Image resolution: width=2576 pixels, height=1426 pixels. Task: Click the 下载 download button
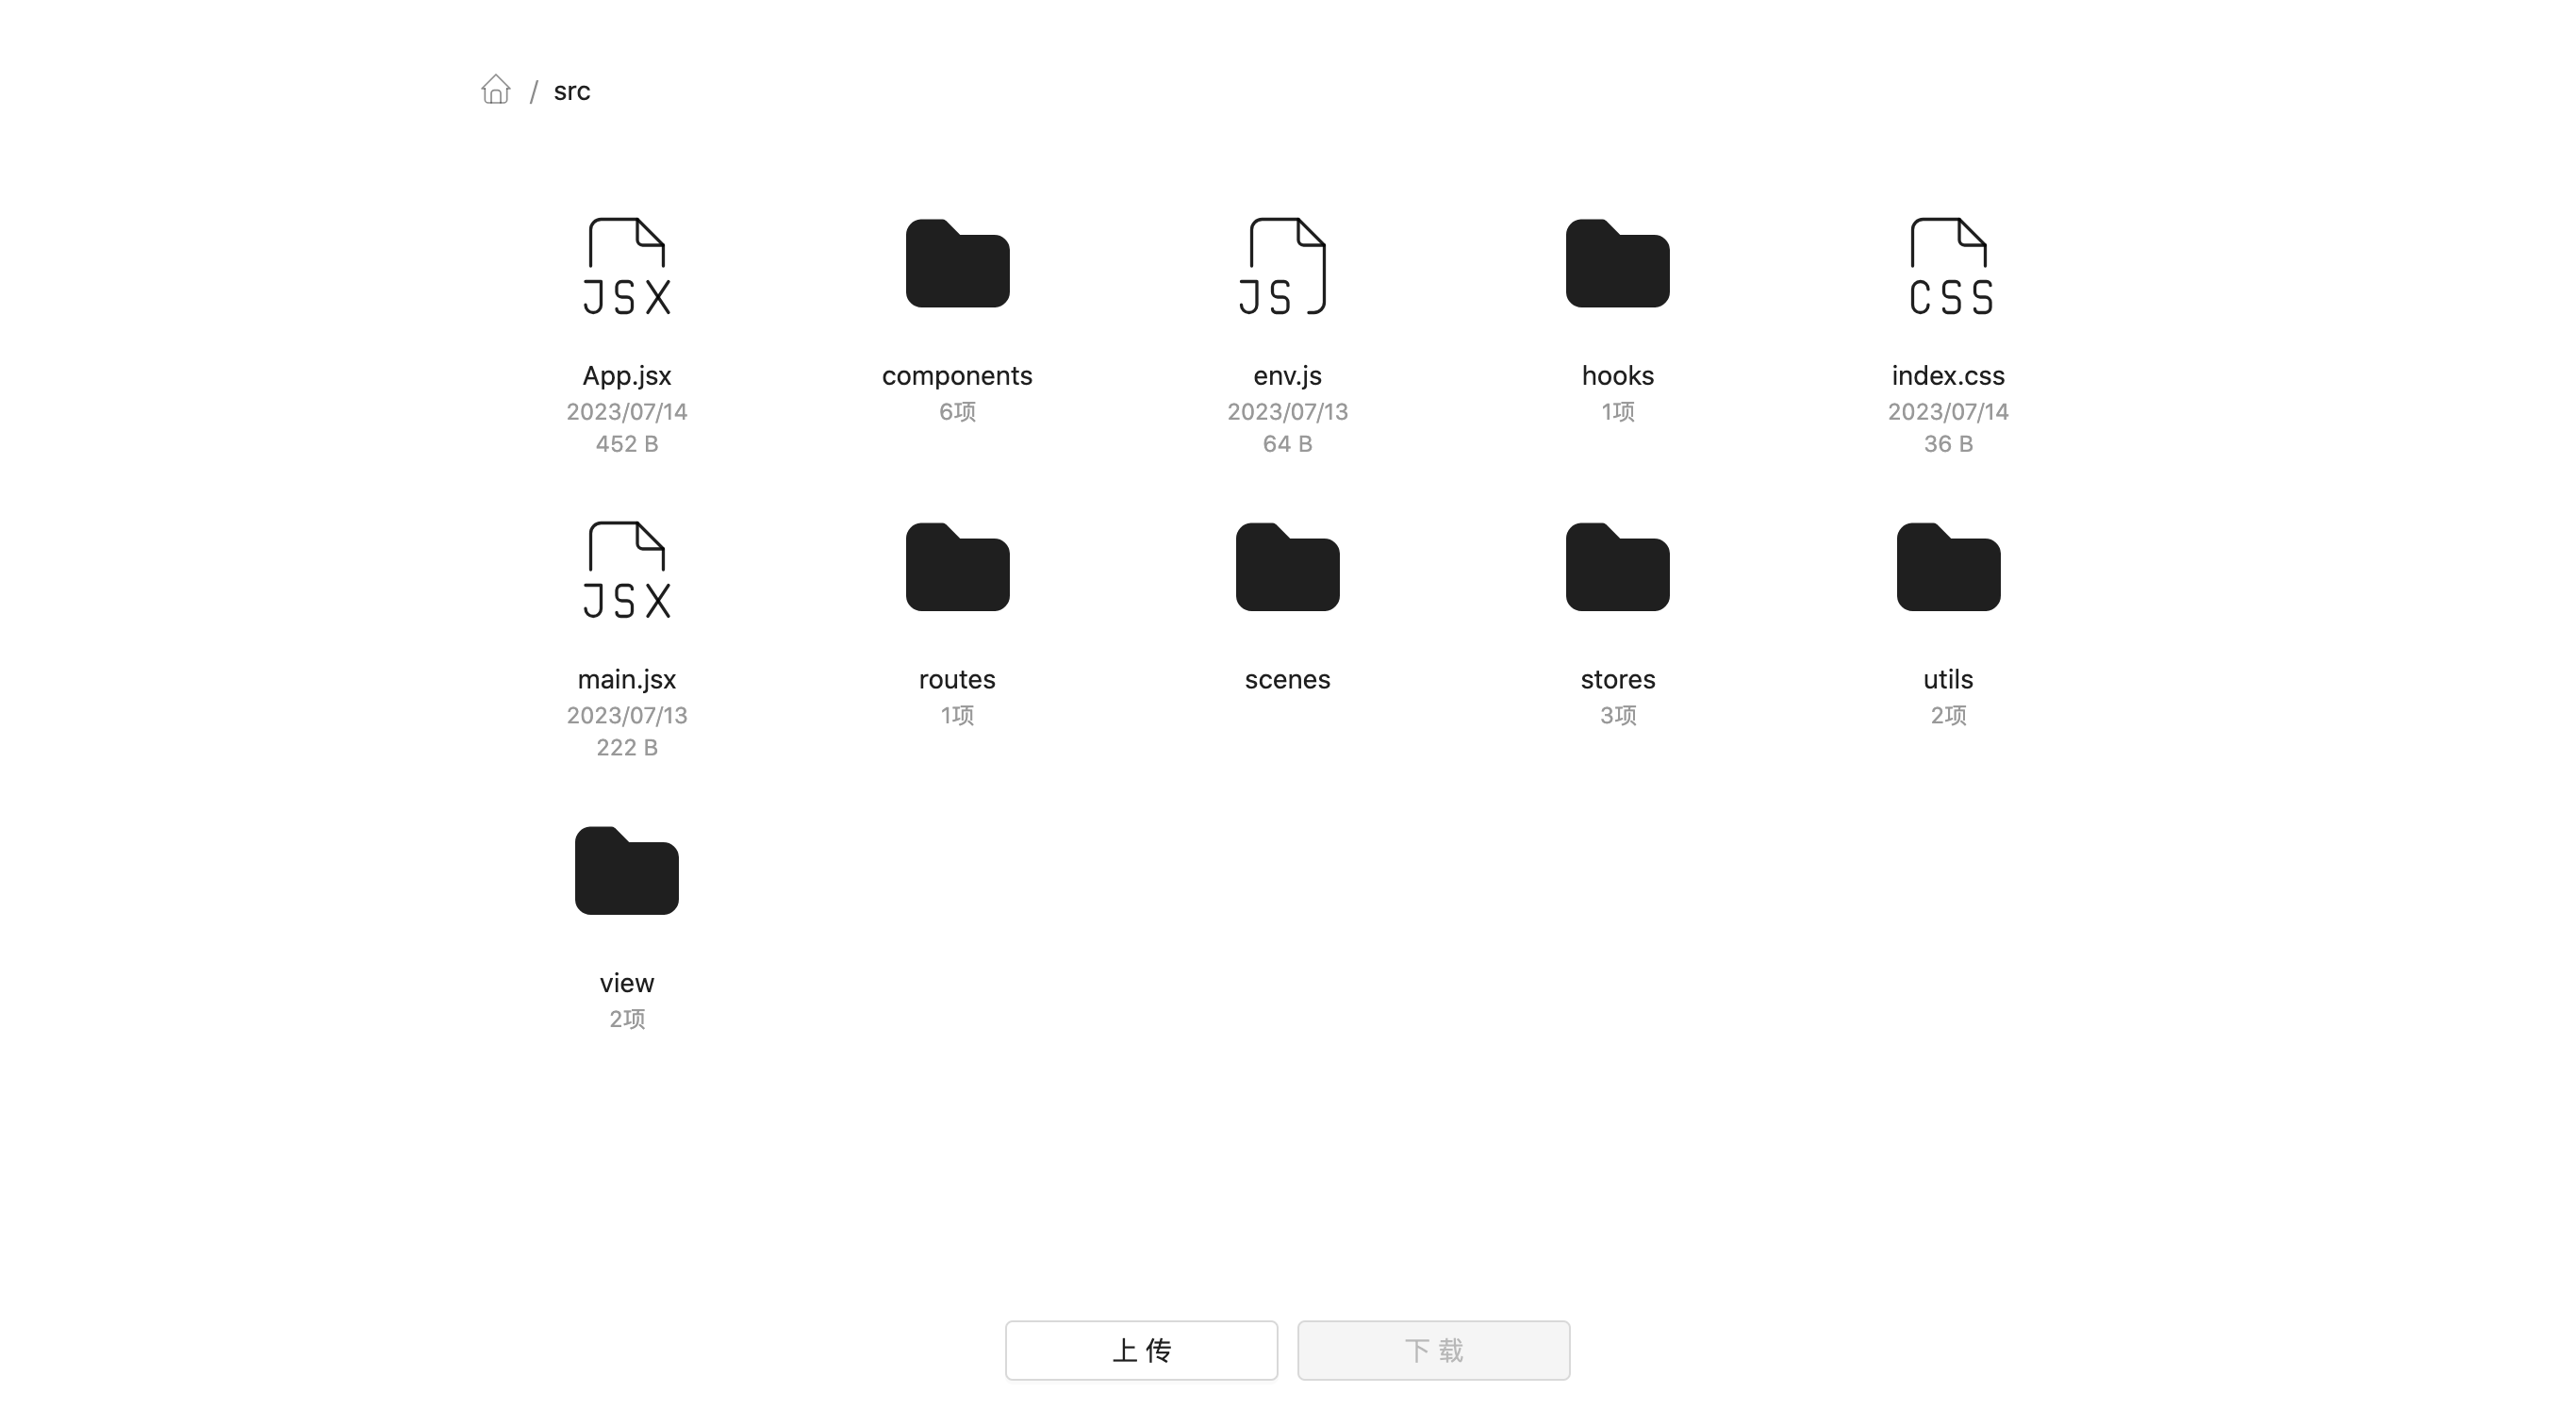1433,1350
